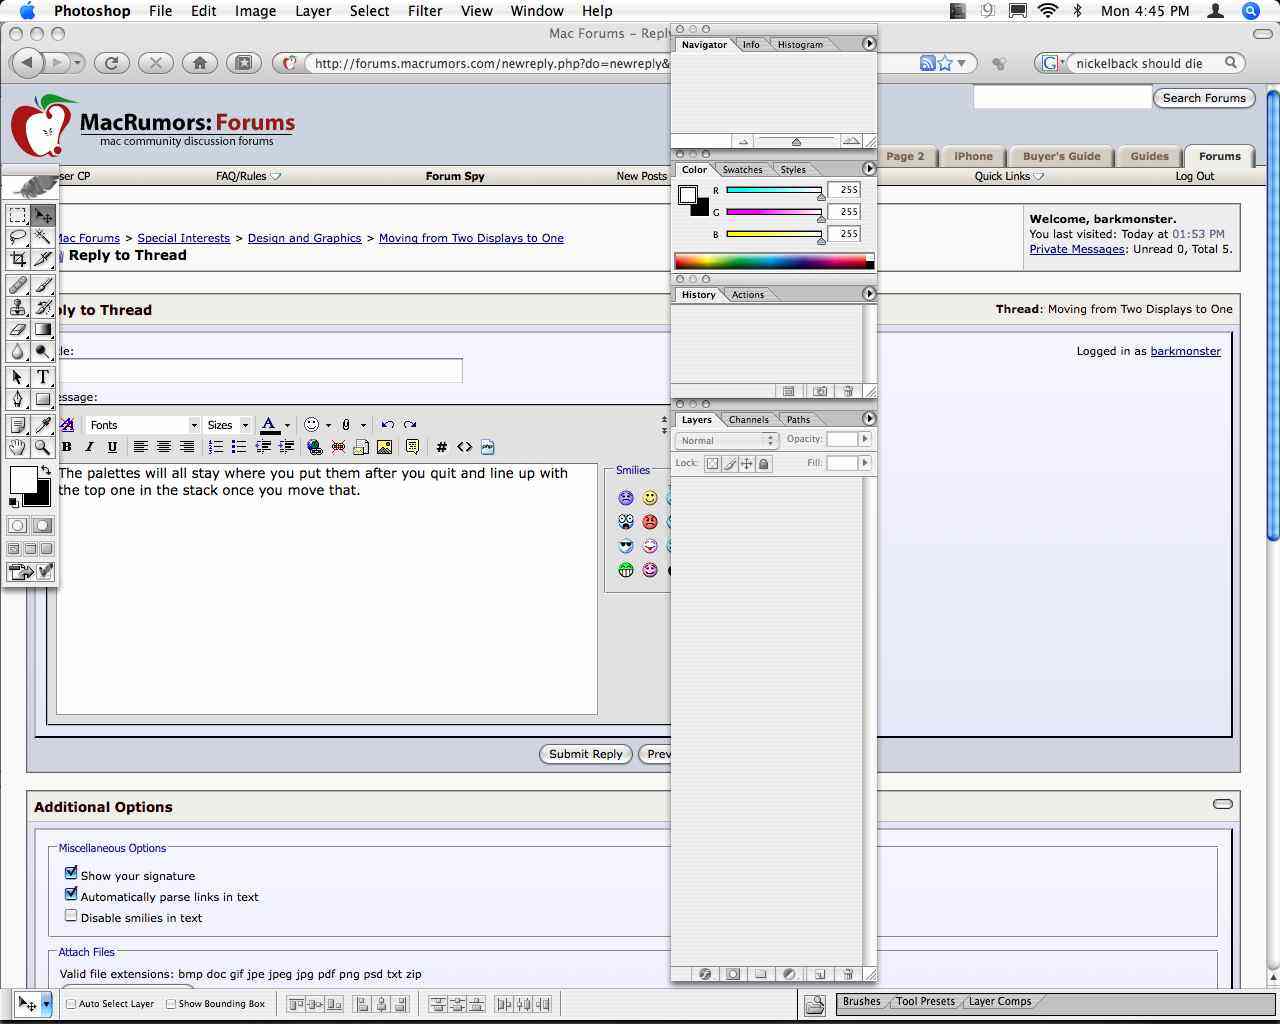
Task: Open the Layers palette options menu
Action: (868, 419)
